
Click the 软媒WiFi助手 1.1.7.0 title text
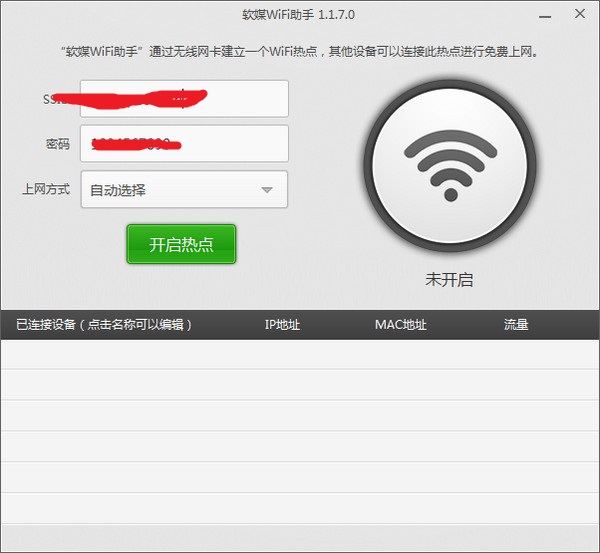click(298, 15)
